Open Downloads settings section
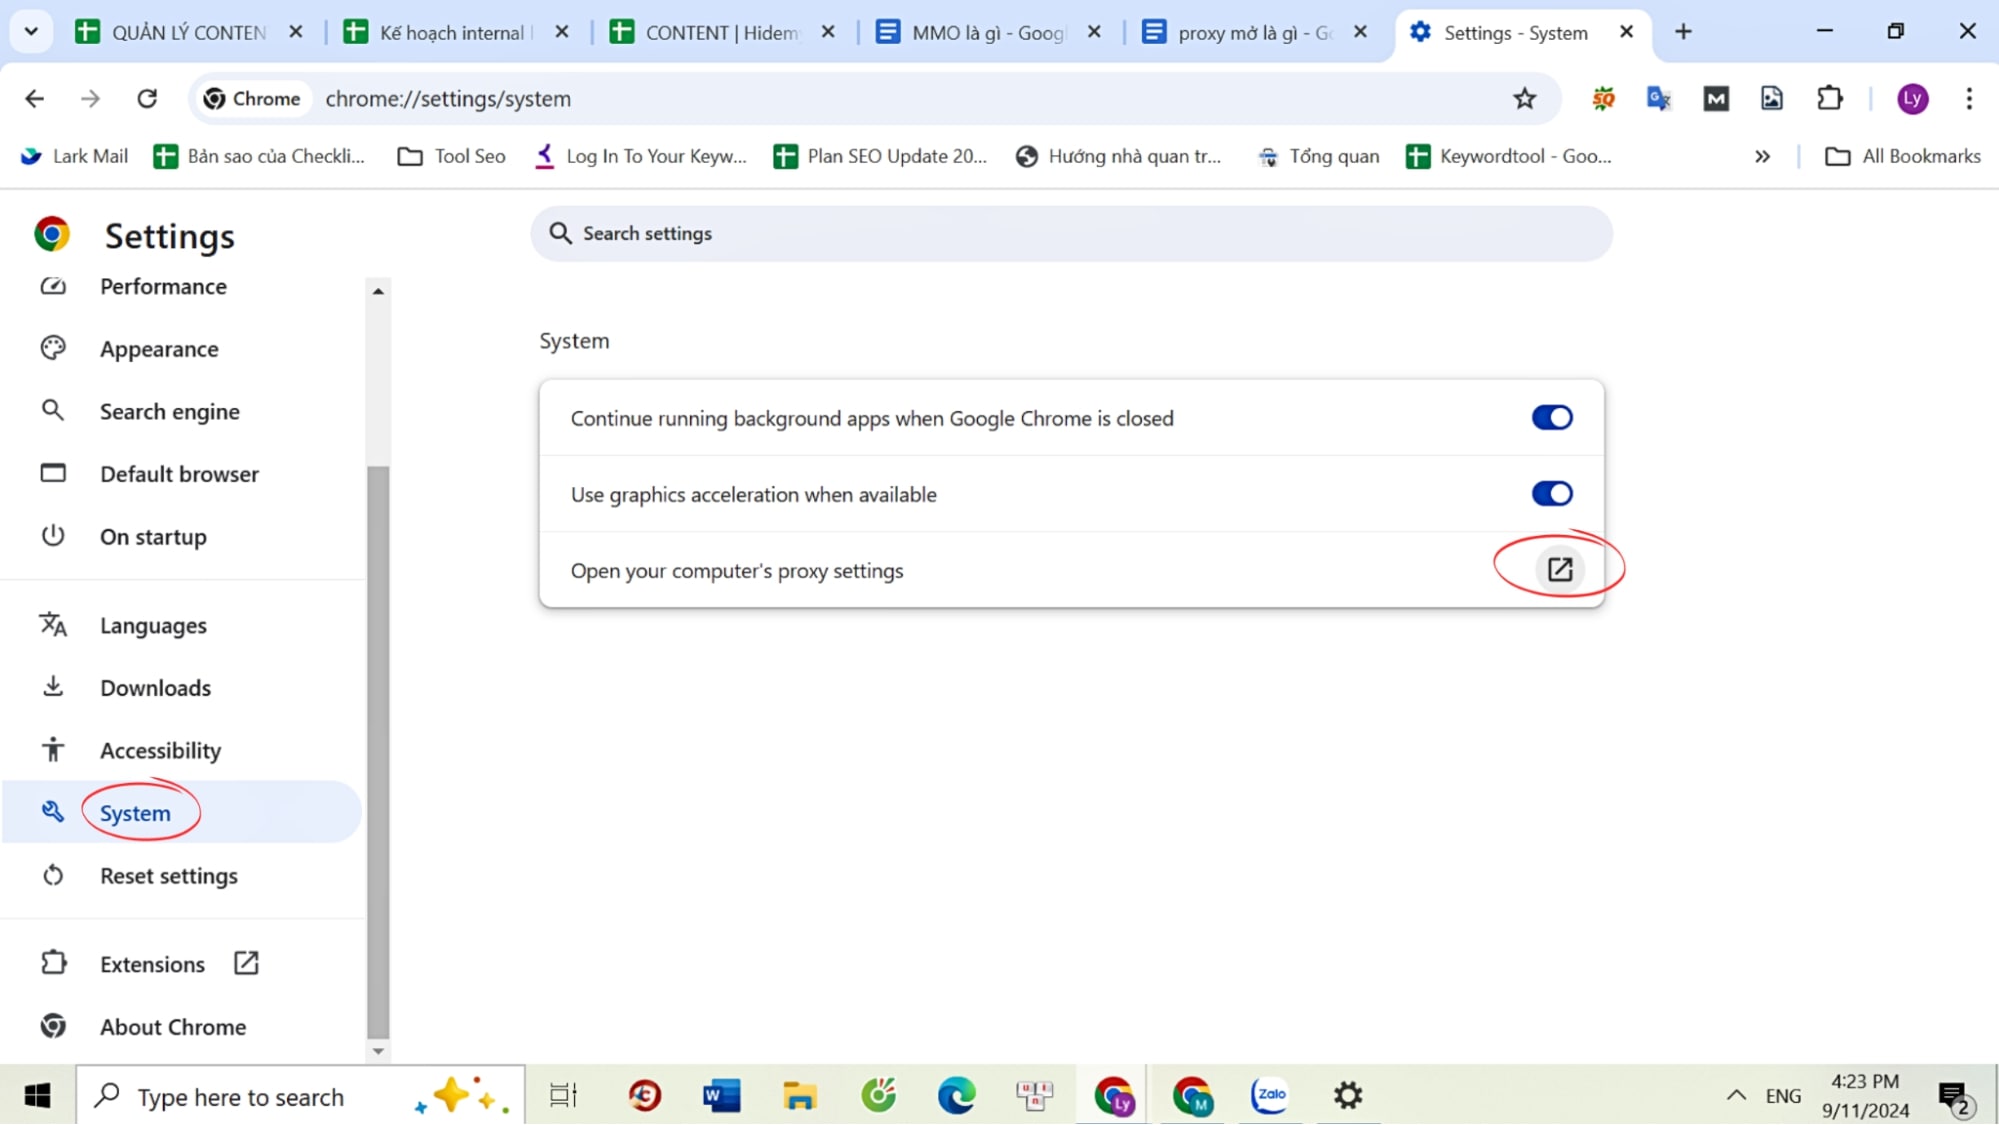Screen dimensions: 1999x1125 pos(155,687)
